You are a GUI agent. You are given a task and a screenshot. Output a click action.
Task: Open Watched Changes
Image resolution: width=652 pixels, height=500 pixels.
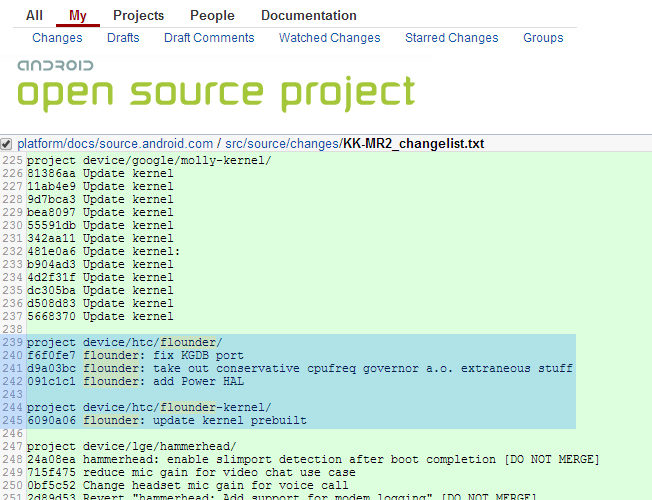(330, 38)
